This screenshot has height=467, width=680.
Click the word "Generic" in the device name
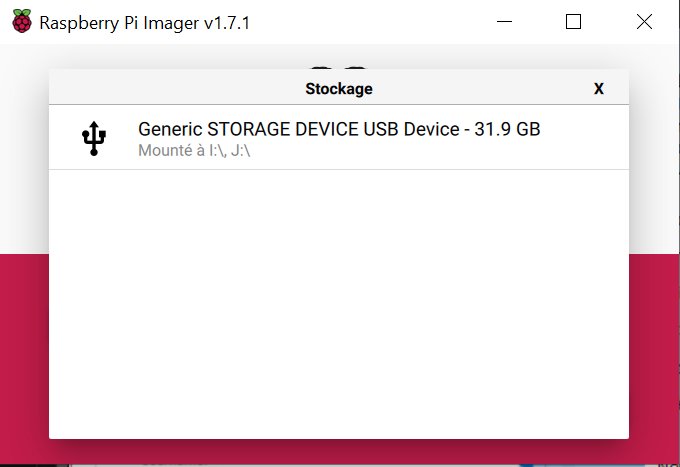pos(170,129)
